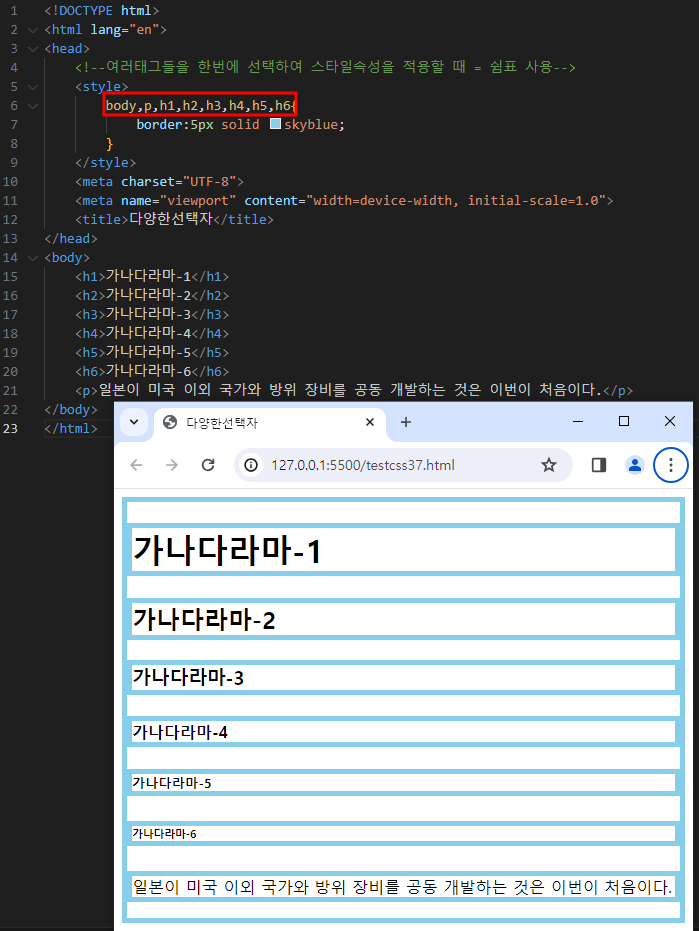
Task: Collapse the html tag fold on line 2
Action: (33, 30)
